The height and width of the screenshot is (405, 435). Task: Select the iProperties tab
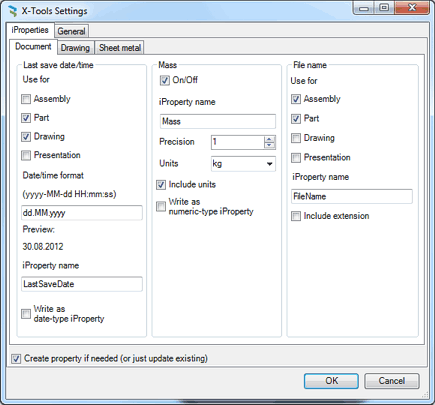point(30,30)
